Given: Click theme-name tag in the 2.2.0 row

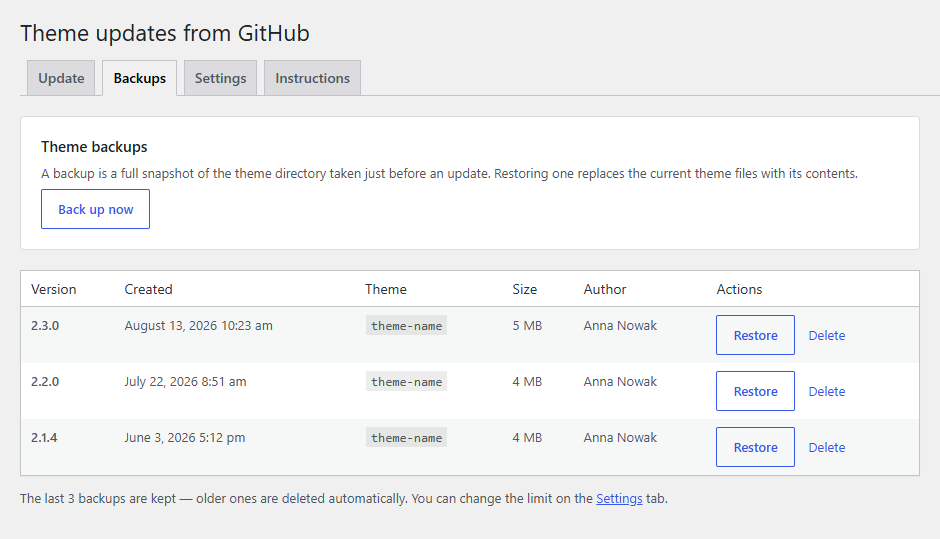Looking at the screenshot, I should (406, 381).
